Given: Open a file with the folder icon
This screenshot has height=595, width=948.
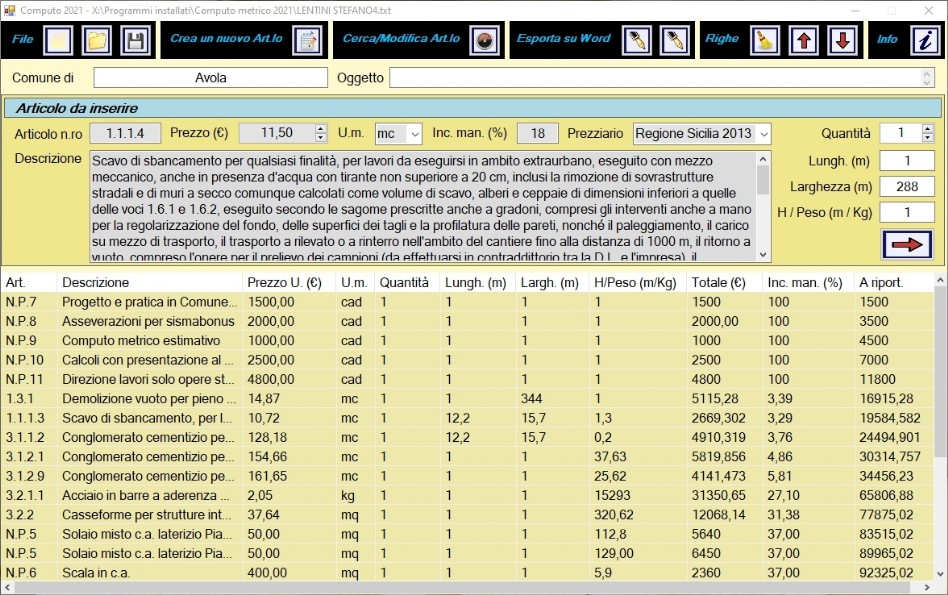Looking at the screenshot, I should pyautogui.click(x=97, y=41).
